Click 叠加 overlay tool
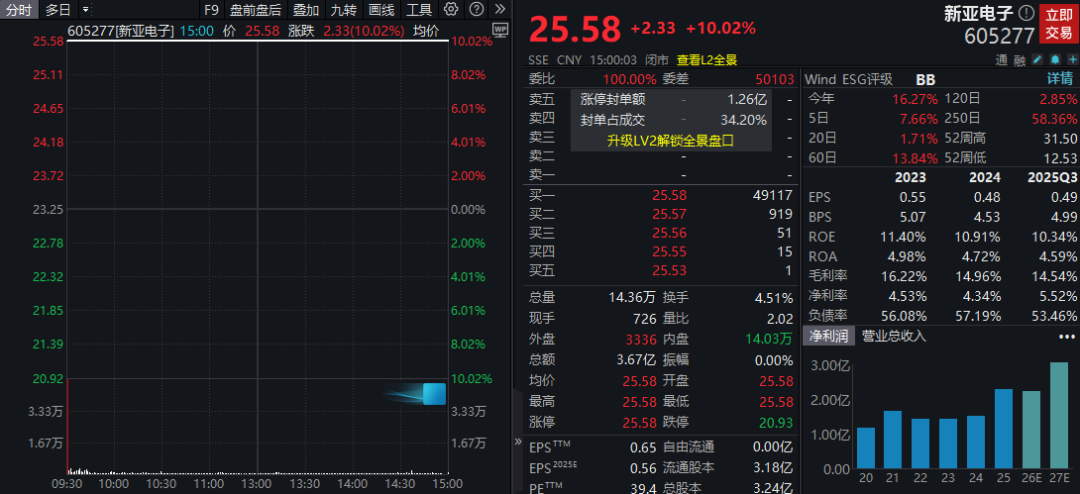 point(306,10)
